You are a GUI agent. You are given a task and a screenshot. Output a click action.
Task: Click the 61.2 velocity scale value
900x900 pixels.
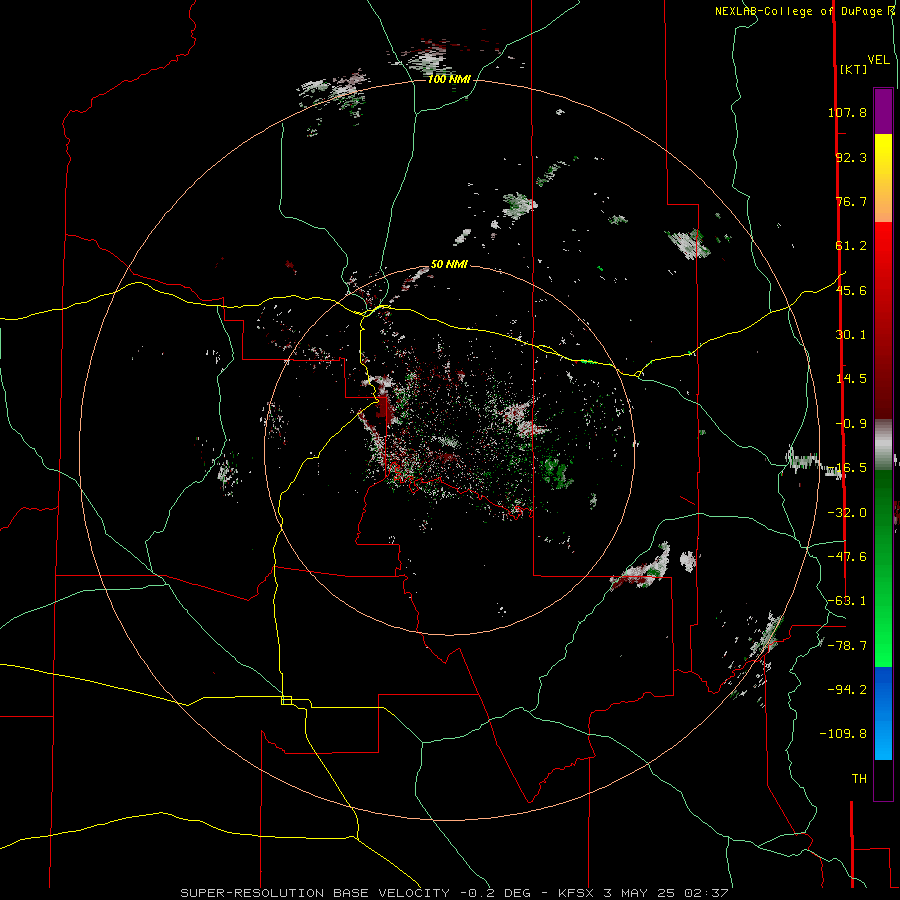pos(851,246)
